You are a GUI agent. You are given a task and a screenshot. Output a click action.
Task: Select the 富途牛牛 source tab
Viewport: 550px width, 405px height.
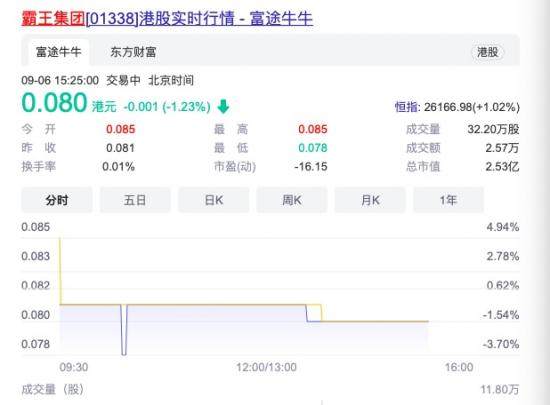59,52
